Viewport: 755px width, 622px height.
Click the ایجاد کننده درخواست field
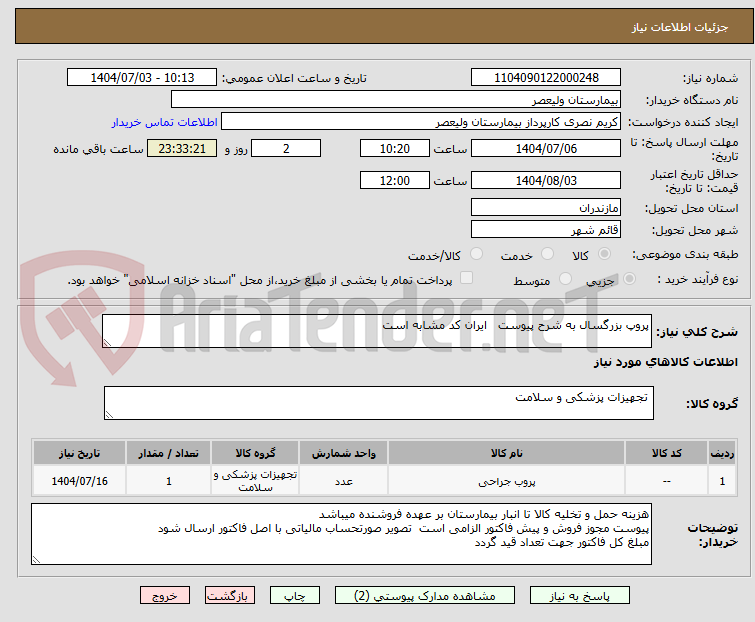pos(421,122)
